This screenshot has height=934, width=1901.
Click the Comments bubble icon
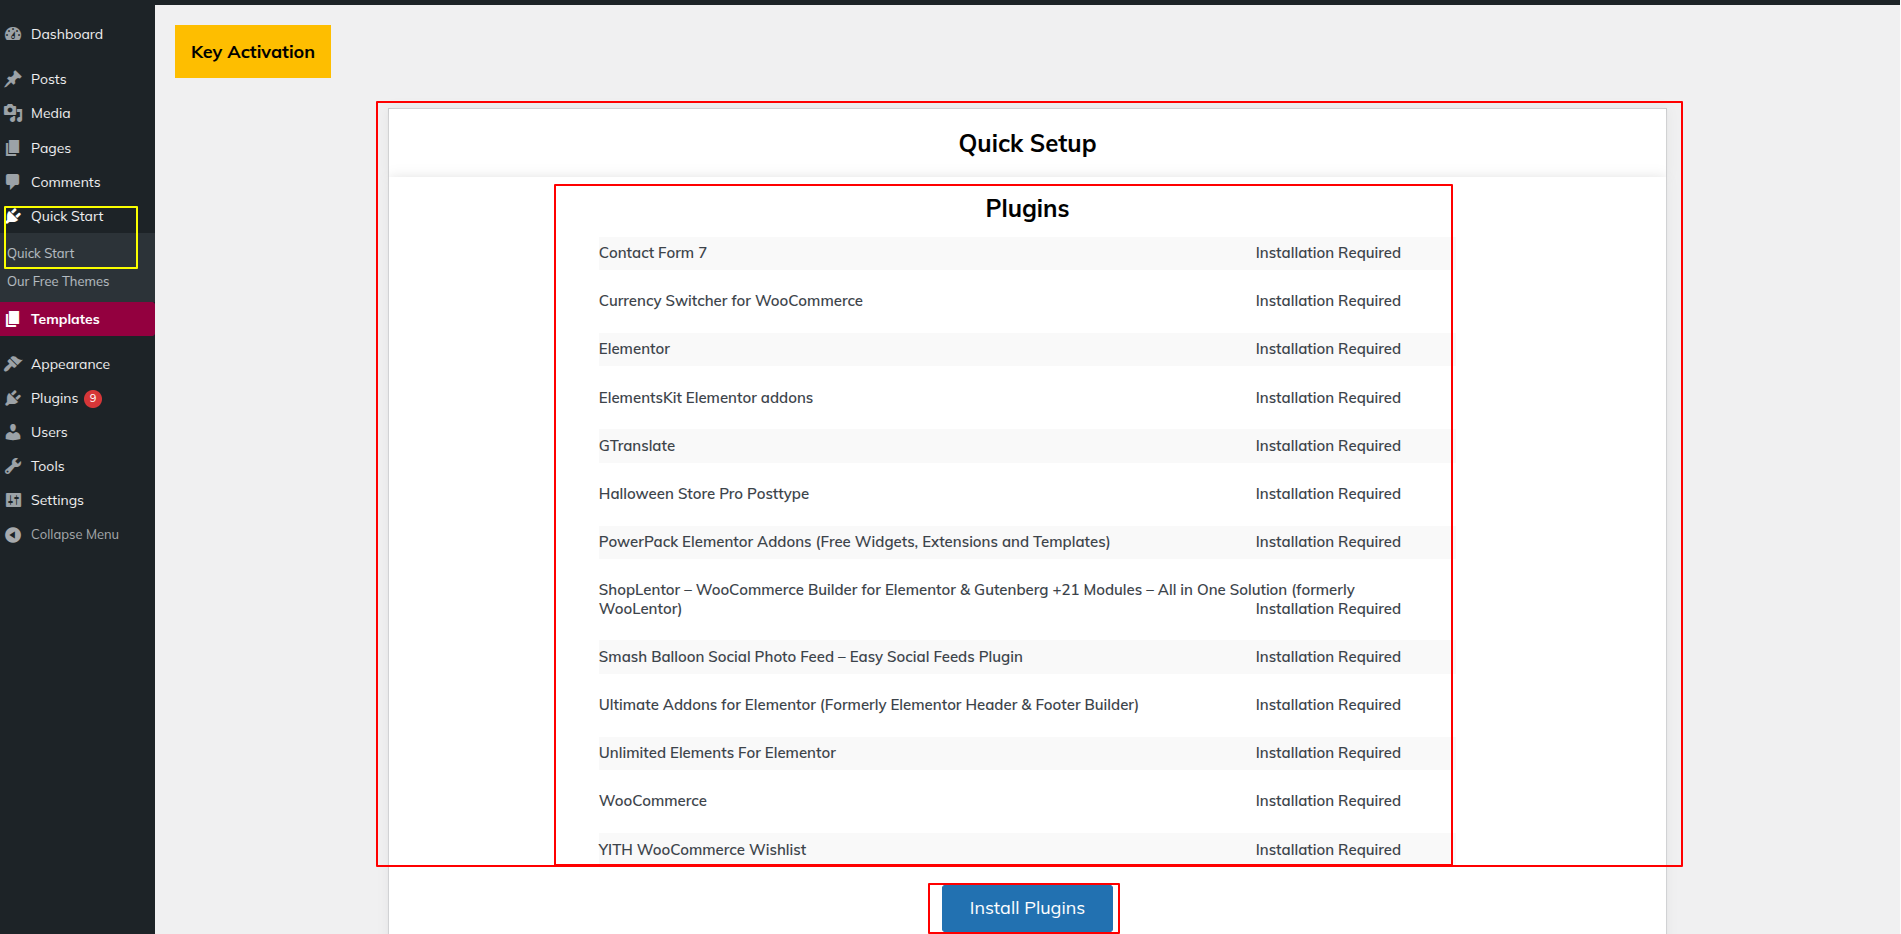(13, 182)
